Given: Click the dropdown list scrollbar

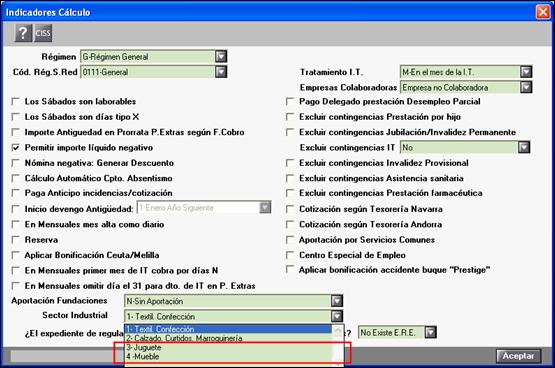Looking at the screenshot, I should coord(338,345).
